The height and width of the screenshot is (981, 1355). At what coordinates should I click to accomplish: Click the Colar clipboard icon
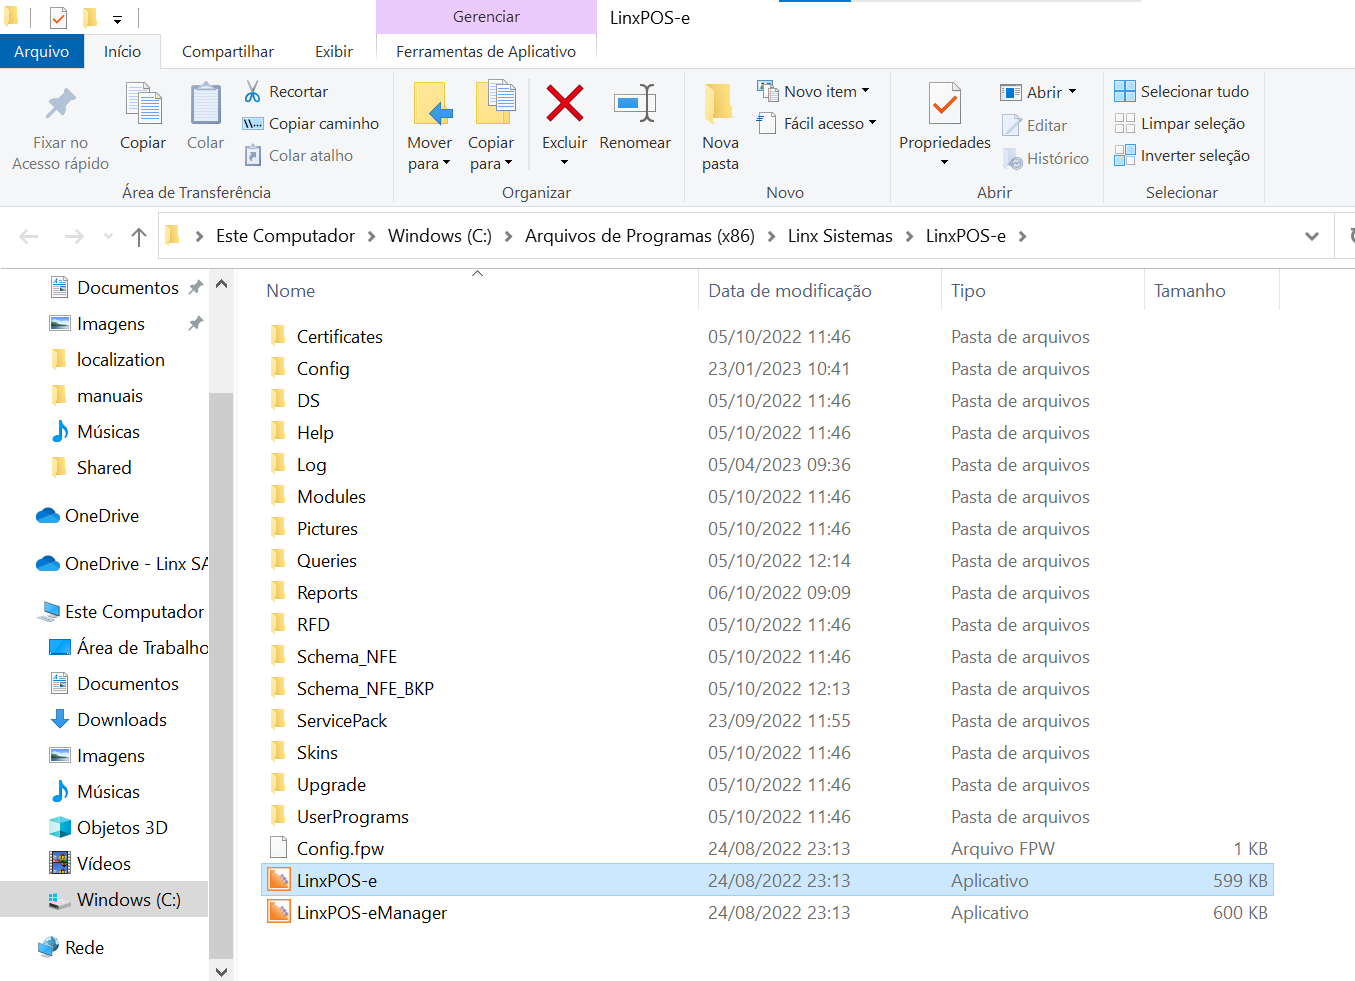pyautogui.click(x=205, y=104)
